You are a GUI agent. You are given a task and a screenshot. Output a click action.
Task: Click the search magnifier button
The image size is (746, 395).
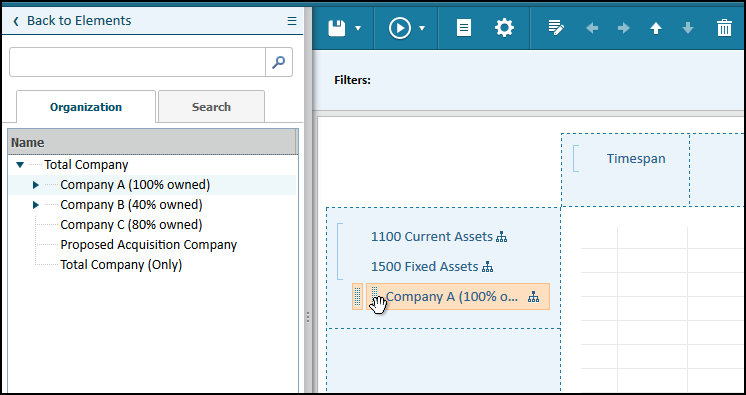point(279,62)
